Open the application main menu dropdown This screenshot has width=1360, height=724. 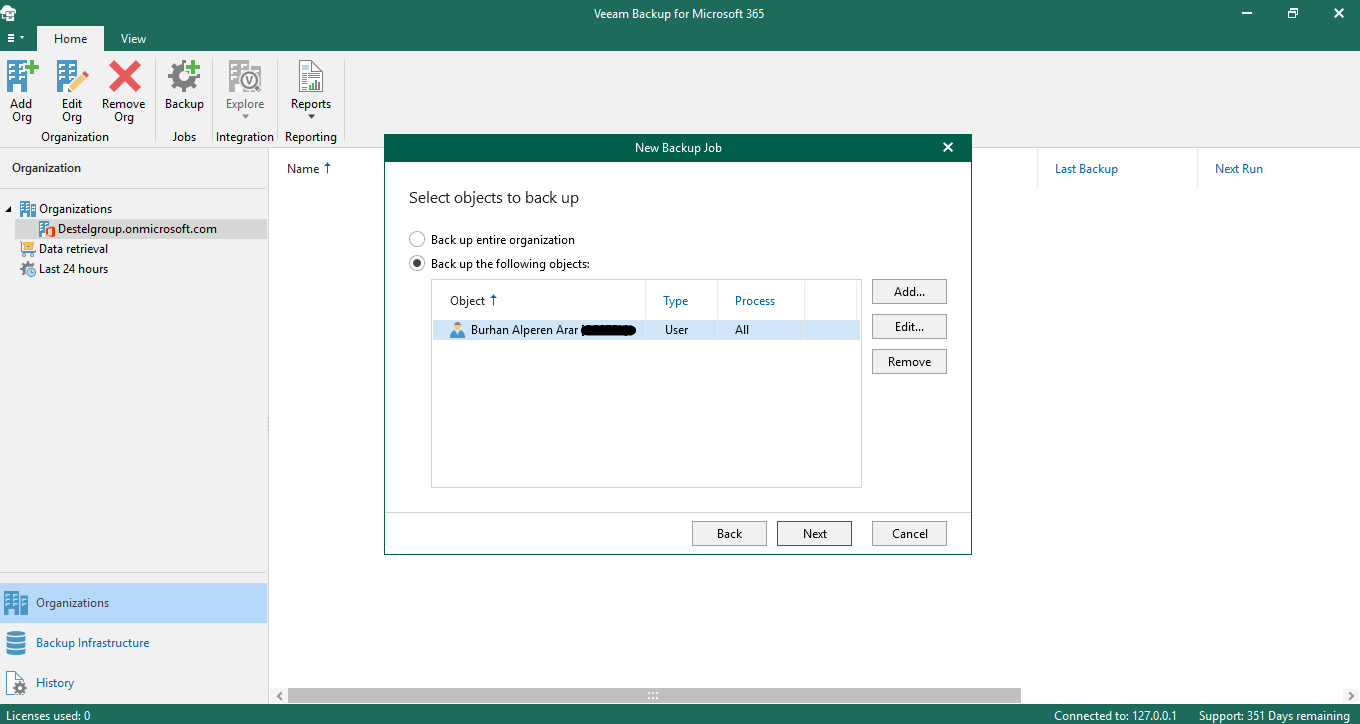pos(16,38)
